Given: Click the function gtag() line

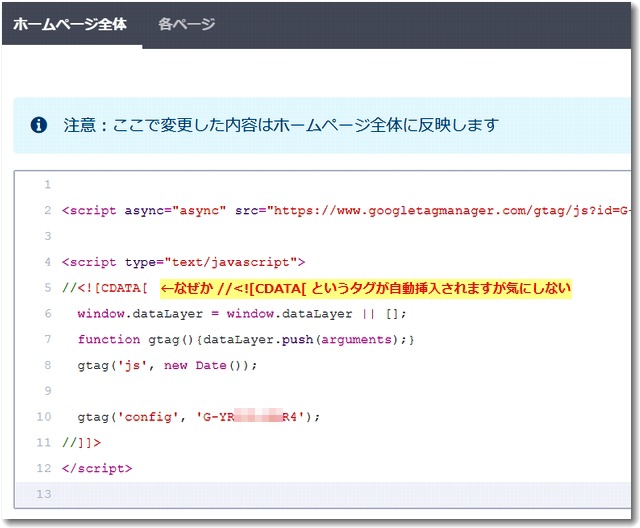Looking at the screenshot, I should [x=246, y=339].
